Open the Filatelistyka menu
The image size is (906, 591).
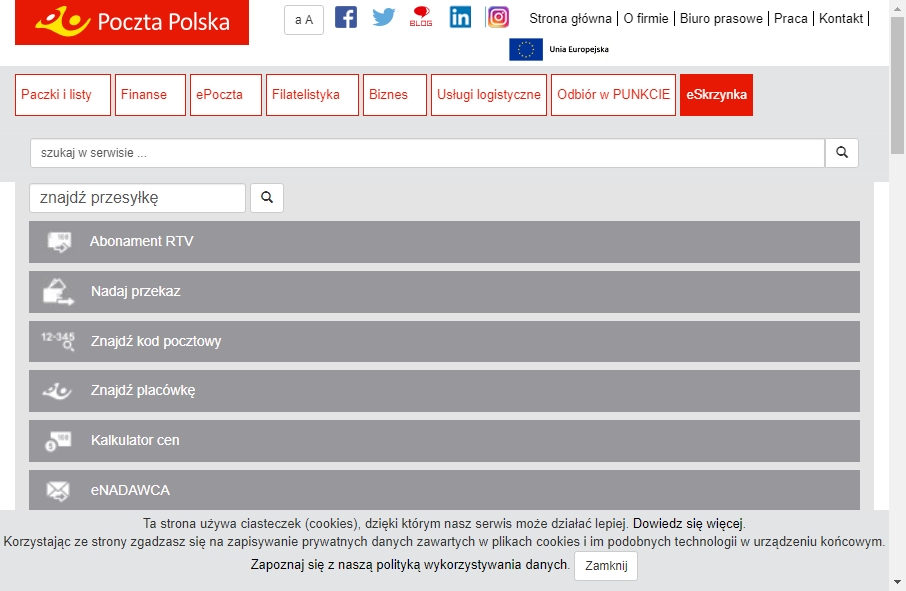click(312, 95)
